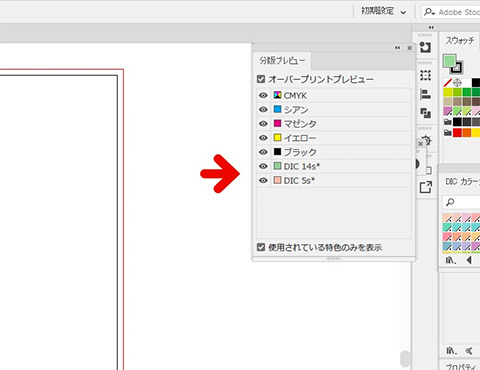Pick the red swatch in color group
480x370 pixels.
[x=457, y=133]
